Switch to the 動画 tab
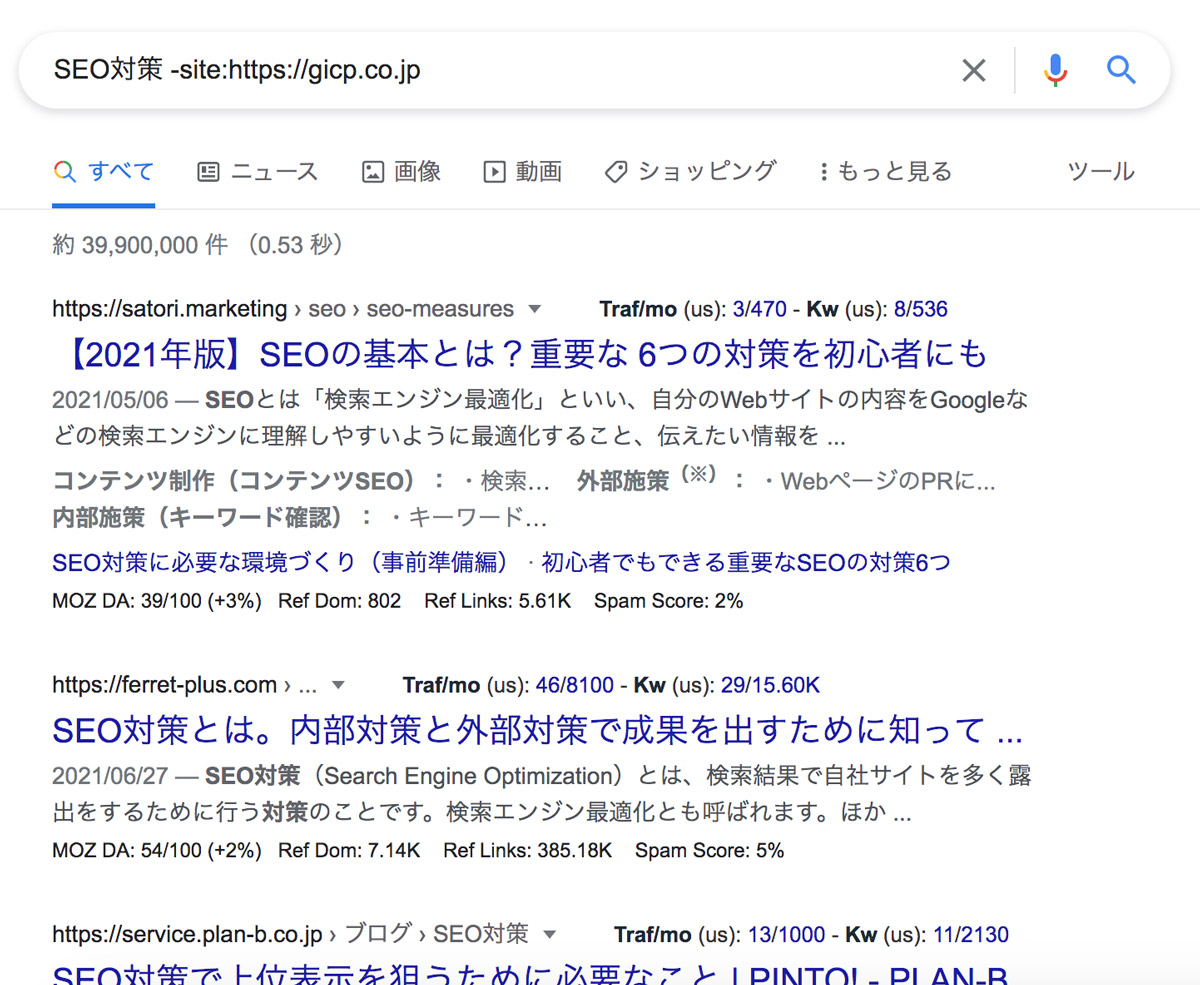The image size is (1200, 985). click(x=522, y=172)
